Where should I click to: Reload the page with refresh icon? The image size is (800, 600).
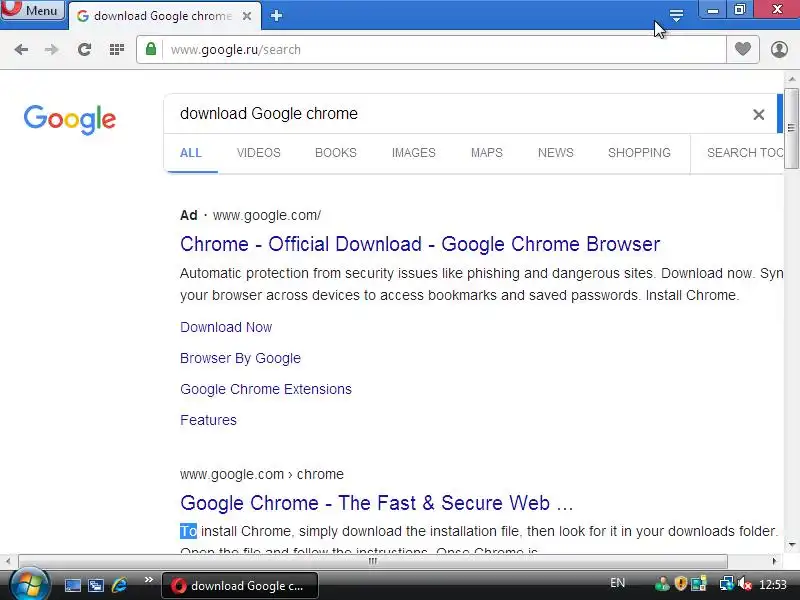(84, 49)
